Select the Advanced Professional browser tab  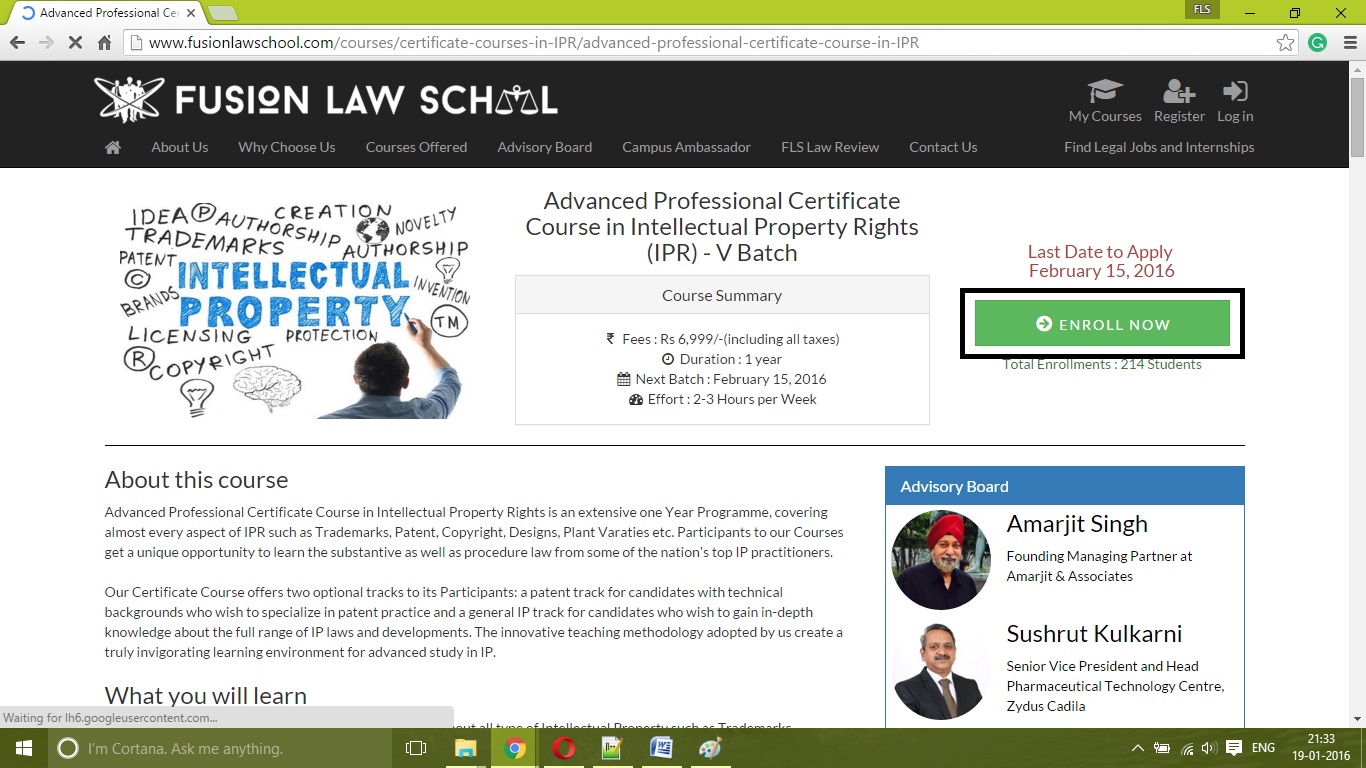[105, 13]
